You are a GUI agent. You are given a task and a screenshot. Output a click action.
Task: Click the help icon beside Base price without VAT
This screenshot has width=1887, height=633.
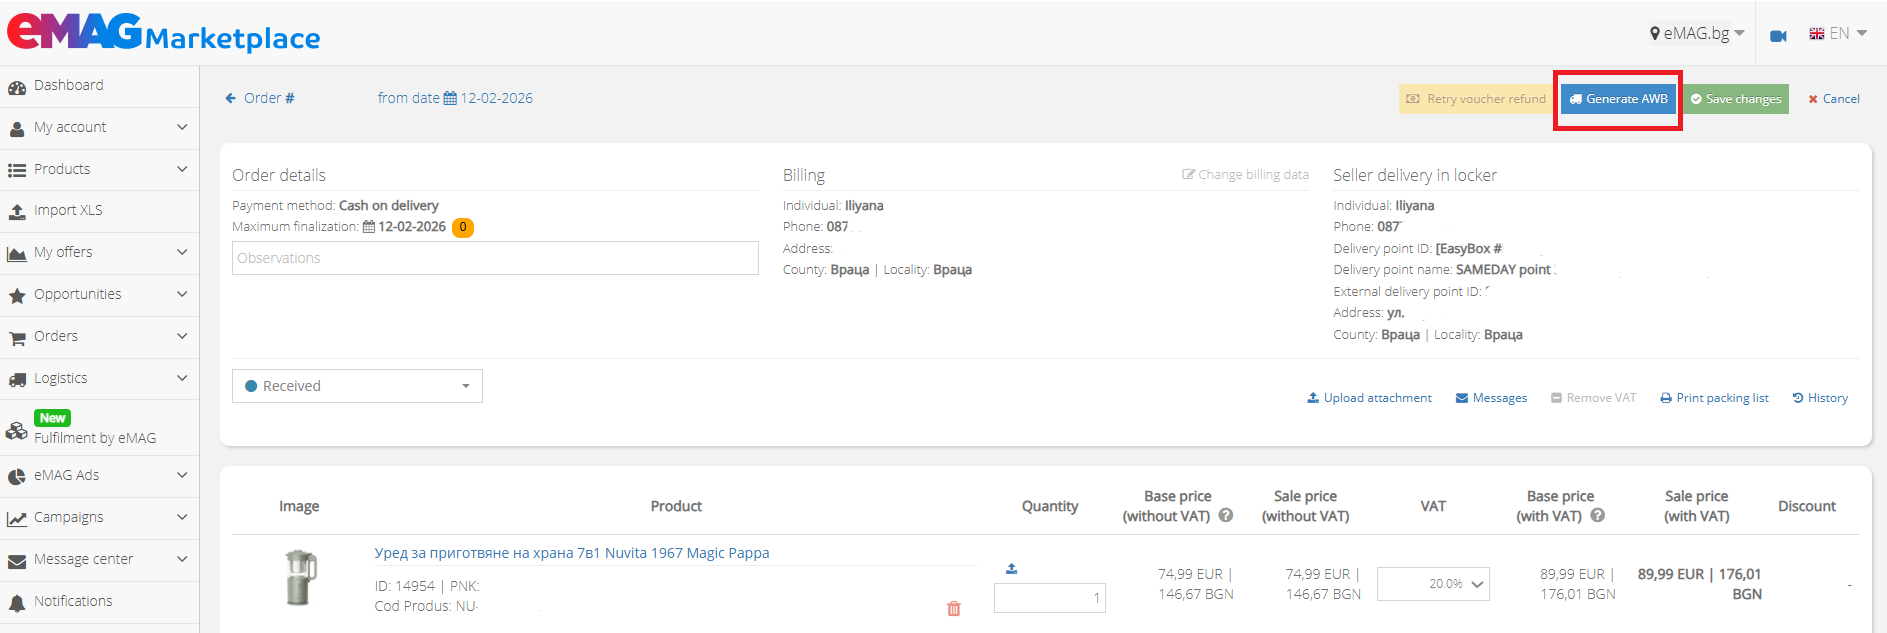point(1226,516)
